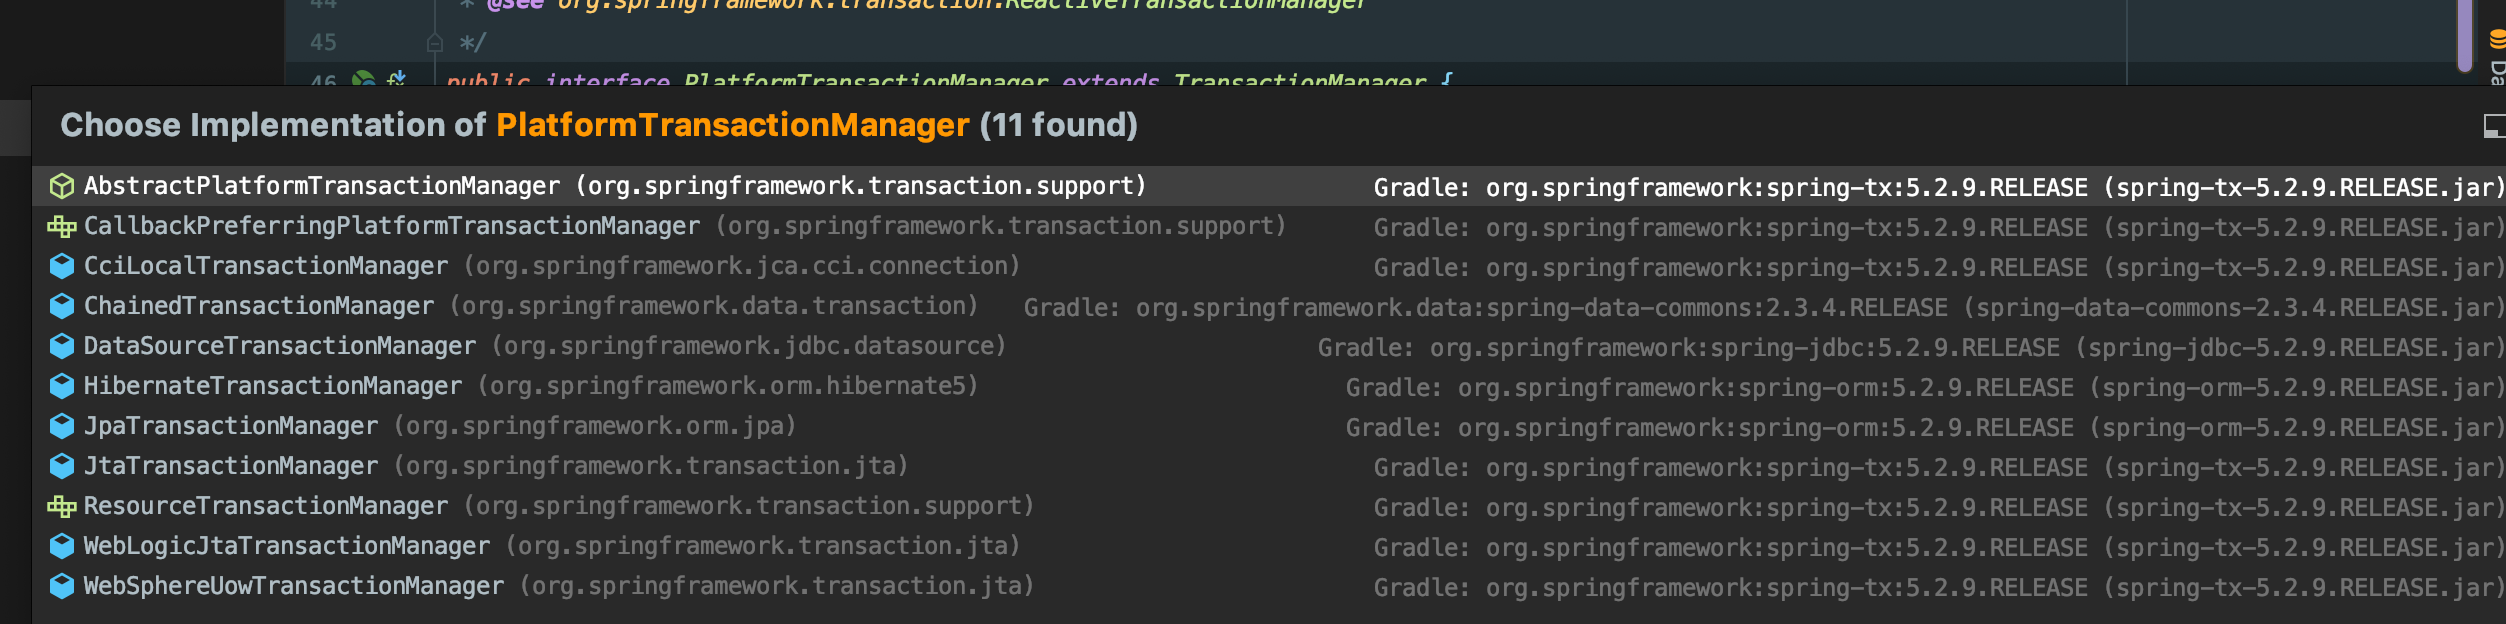The width and height of the screenshot is (2506, 624).
Task: Click the WebLogicJtaTransactionManager class icon
Action: click(62, 546)
